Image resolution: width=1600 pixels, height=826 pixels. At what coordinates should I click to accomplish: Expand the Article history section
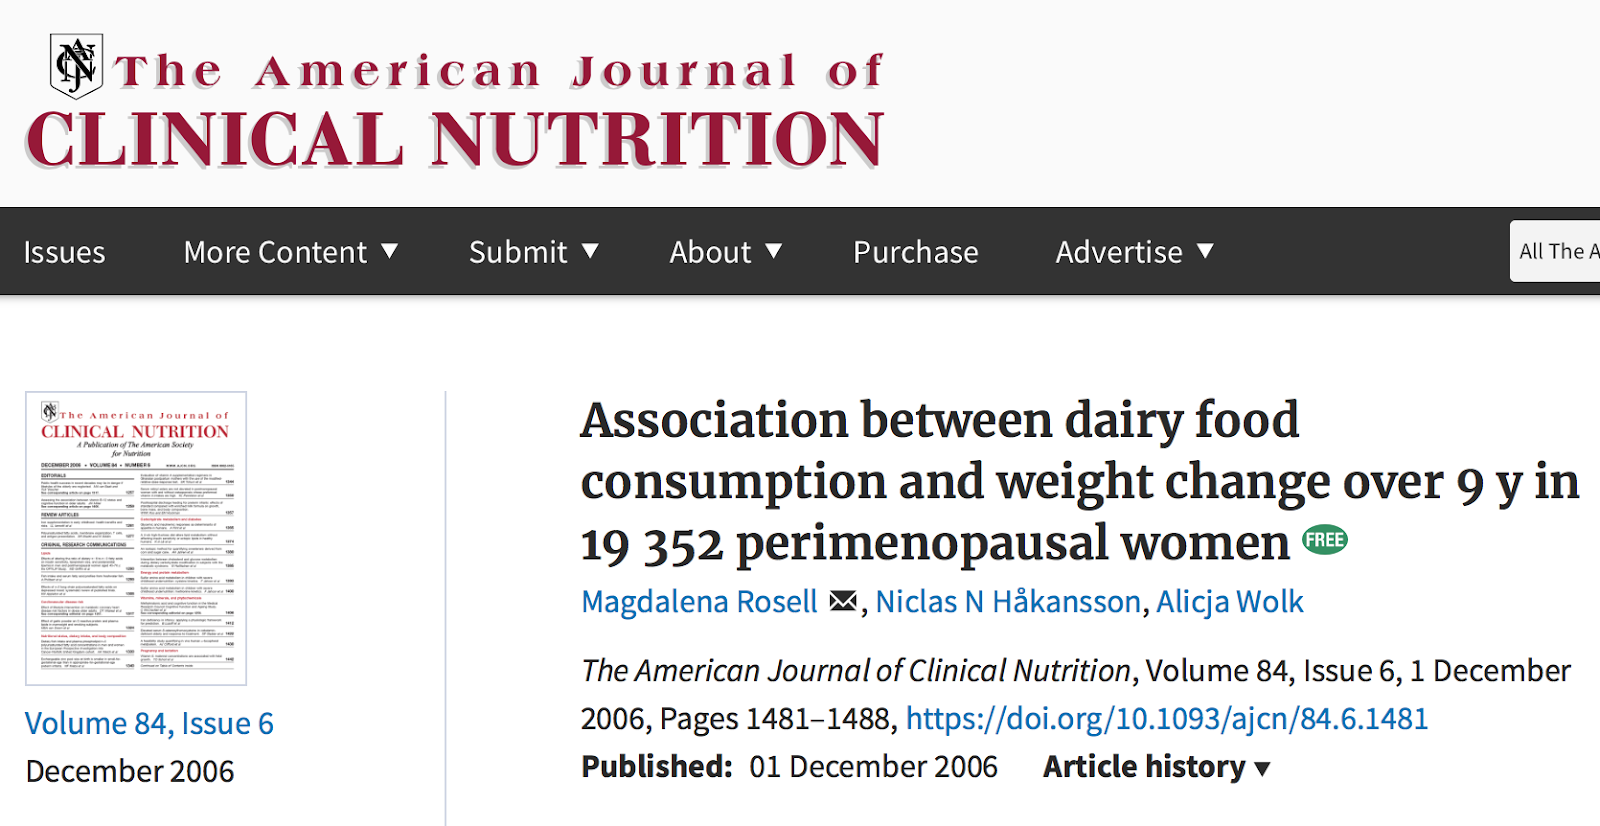point(1156,767)
